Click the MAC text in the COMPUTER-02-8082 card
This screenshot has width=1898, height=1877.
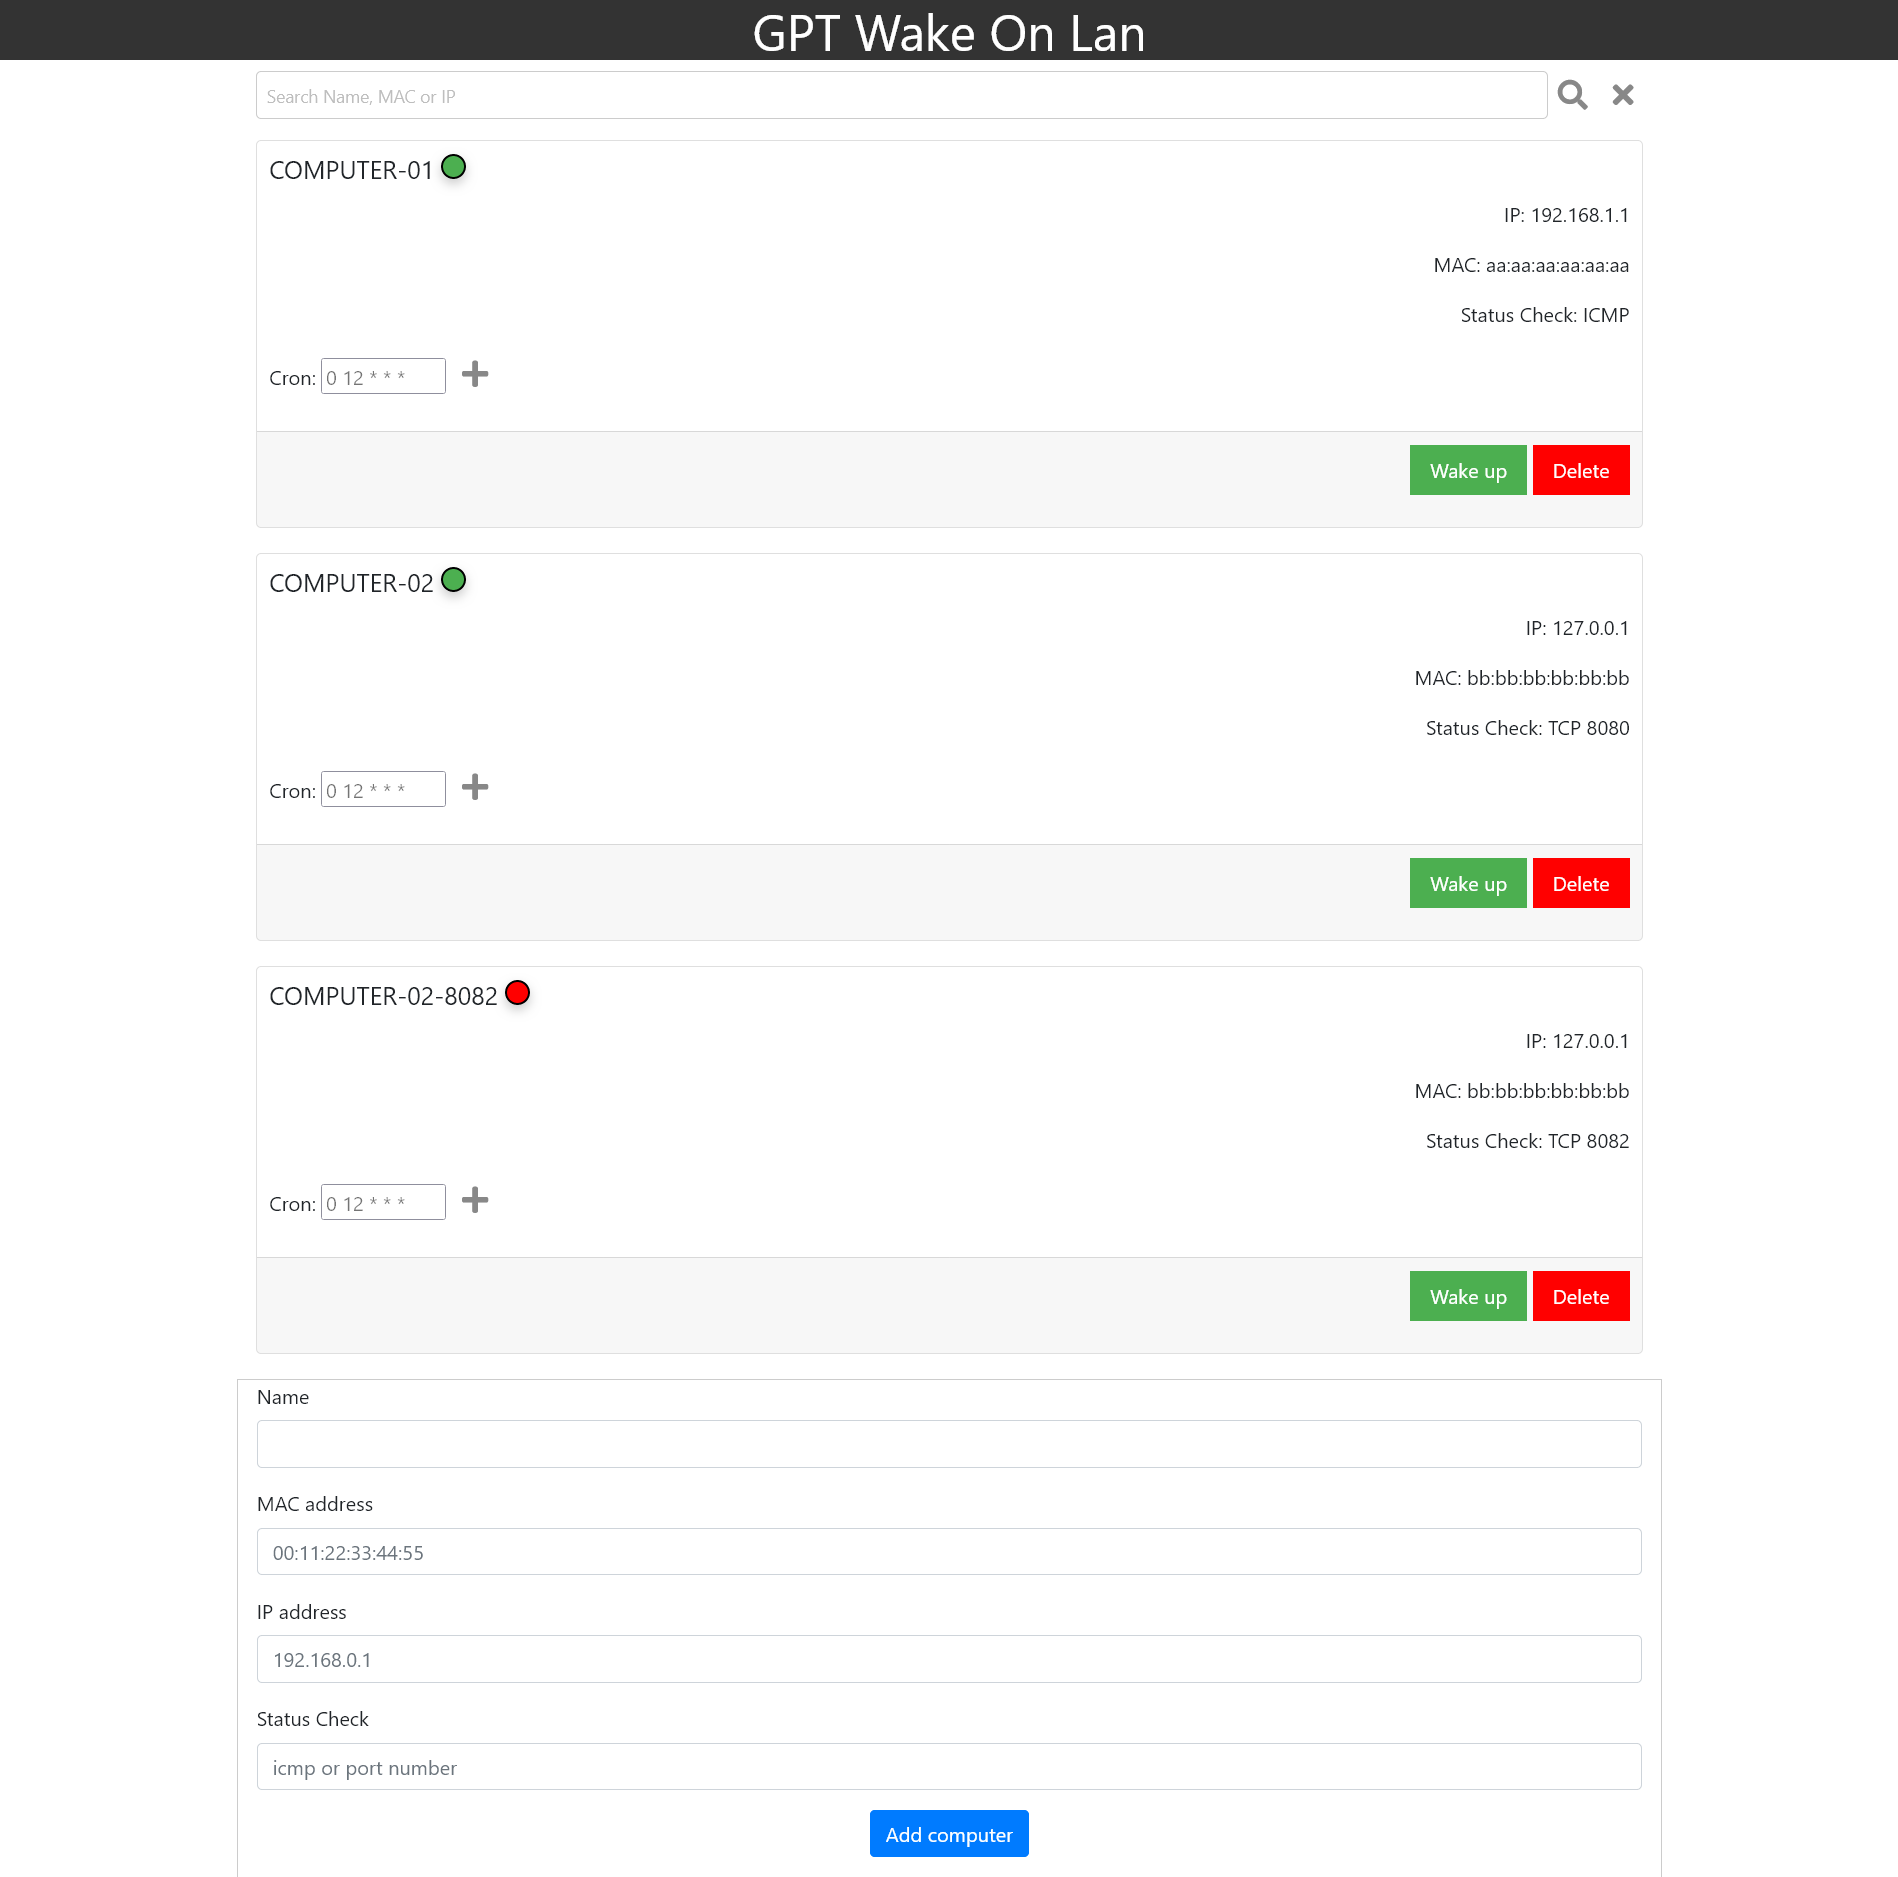coord(1522,1091)
